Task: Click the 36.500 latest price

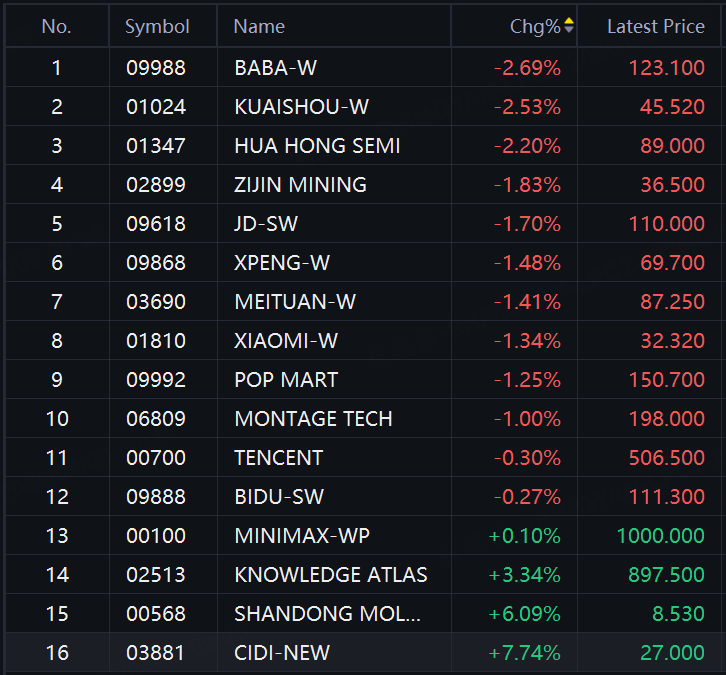Action: pyautogui.click(x=672, y=185)
